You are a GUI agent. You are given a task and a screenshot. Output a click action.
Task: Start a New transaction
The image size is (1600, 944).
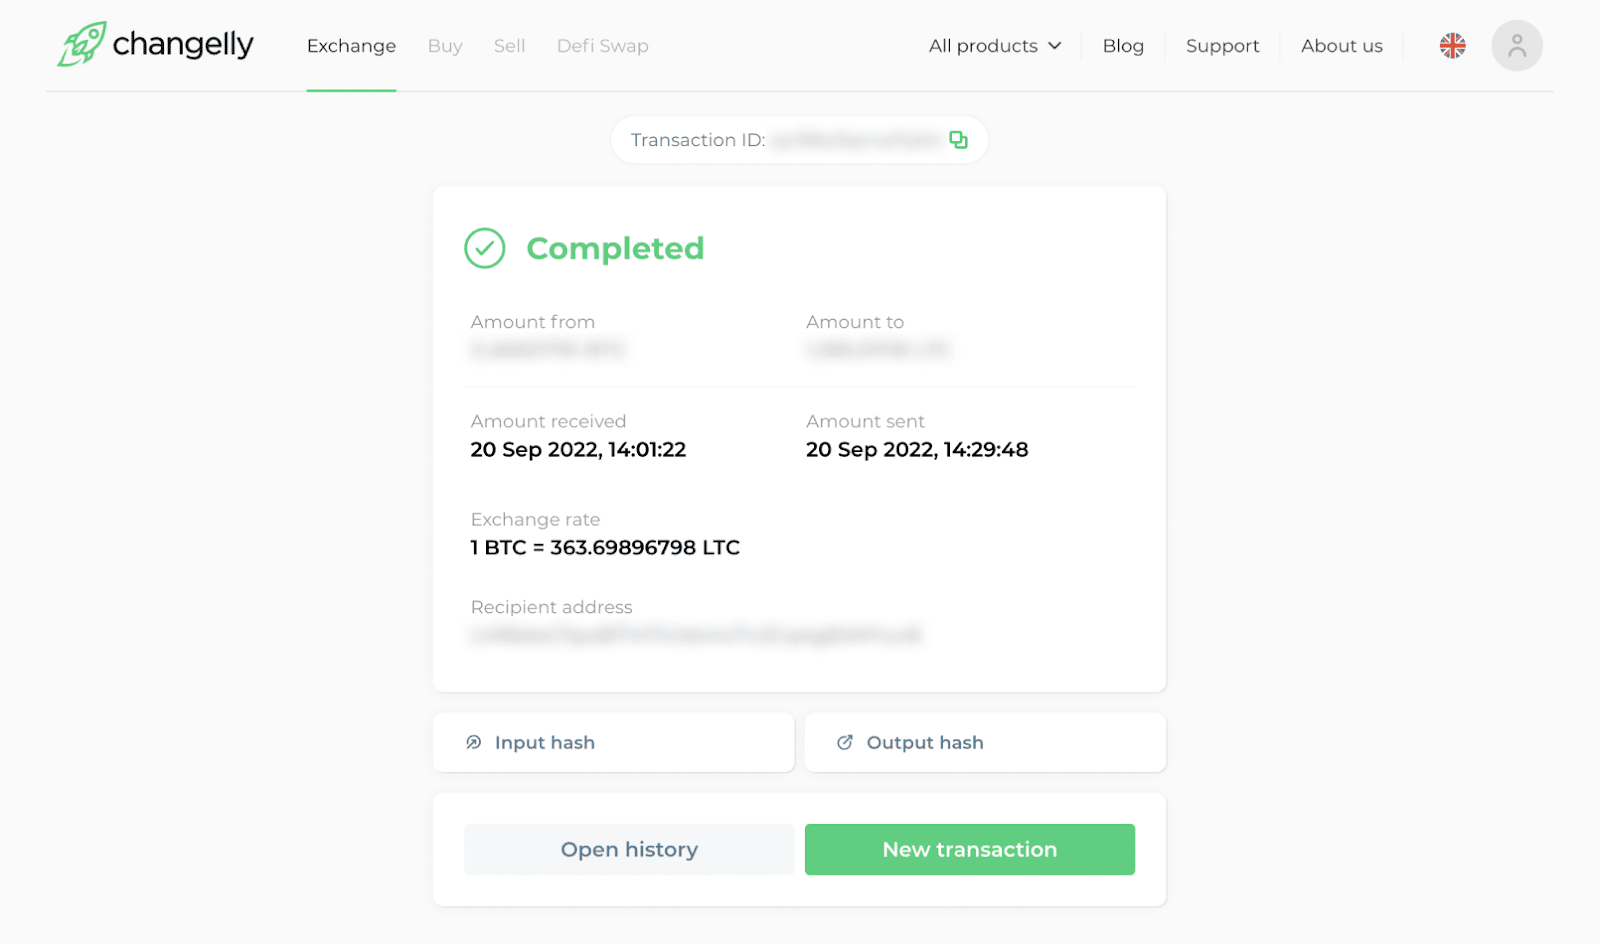click(x=969, y=849)
